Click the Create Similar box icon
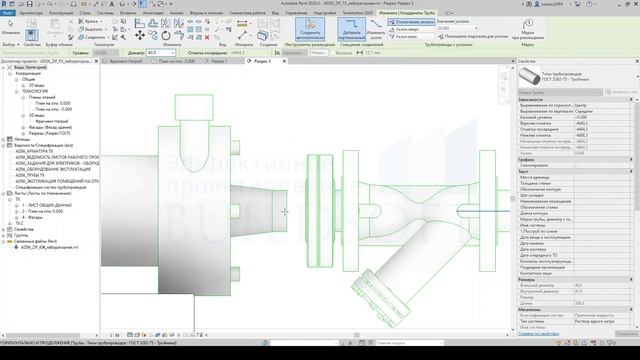The image size is (640, 360). [x=263, y=36]
